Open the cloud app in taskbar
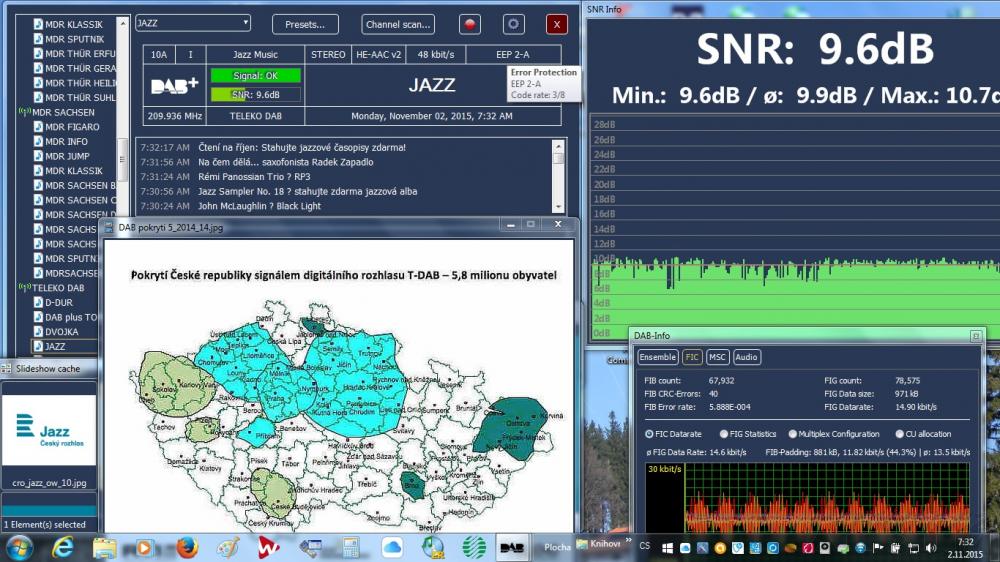The height and width of the screenshot is (562, 1000). click(392, 548)
